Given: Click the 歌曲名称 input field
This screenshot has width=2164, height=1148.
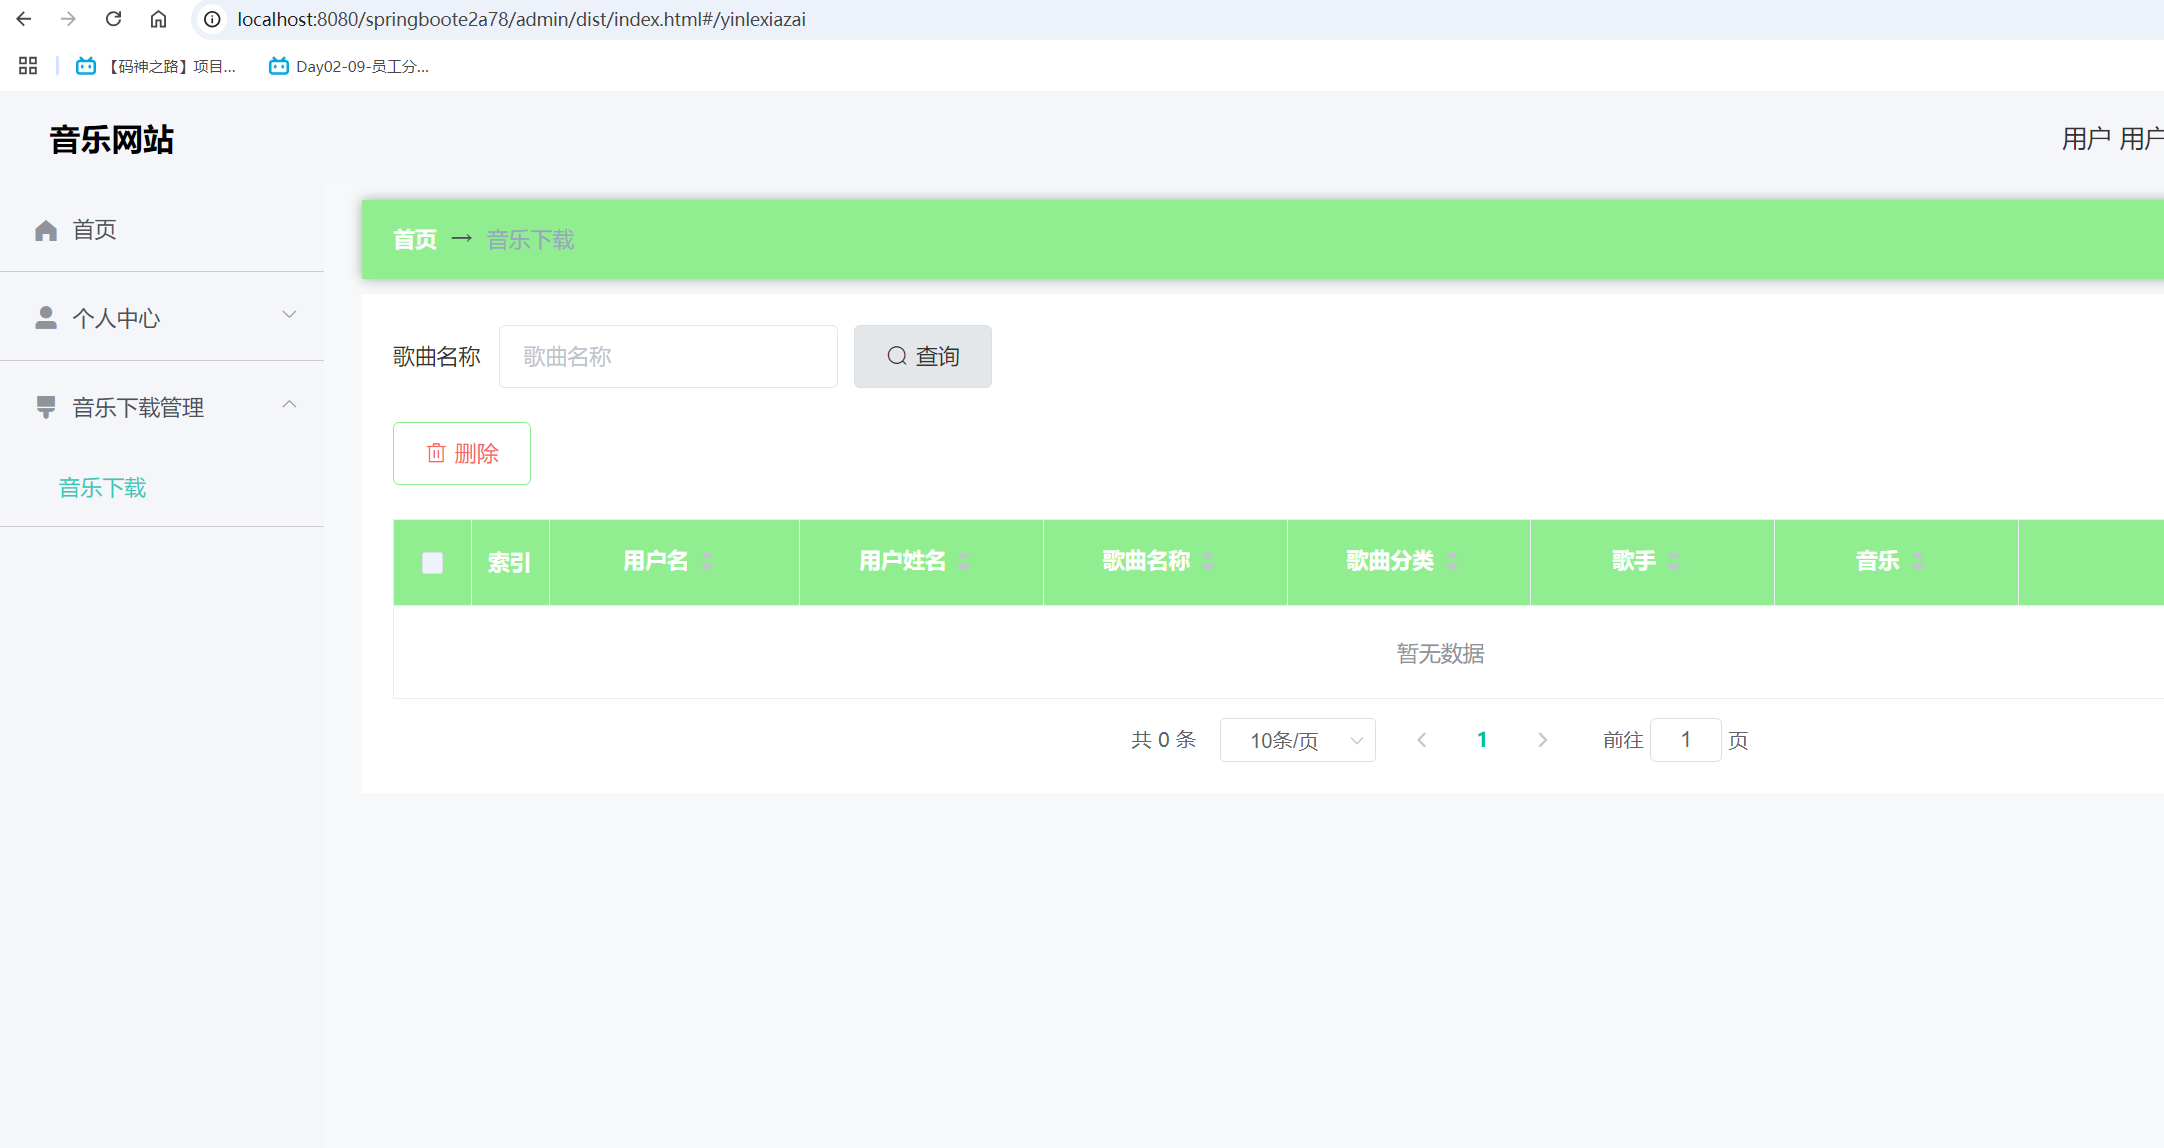Looking at the screenshot, I should click(667, 356).
